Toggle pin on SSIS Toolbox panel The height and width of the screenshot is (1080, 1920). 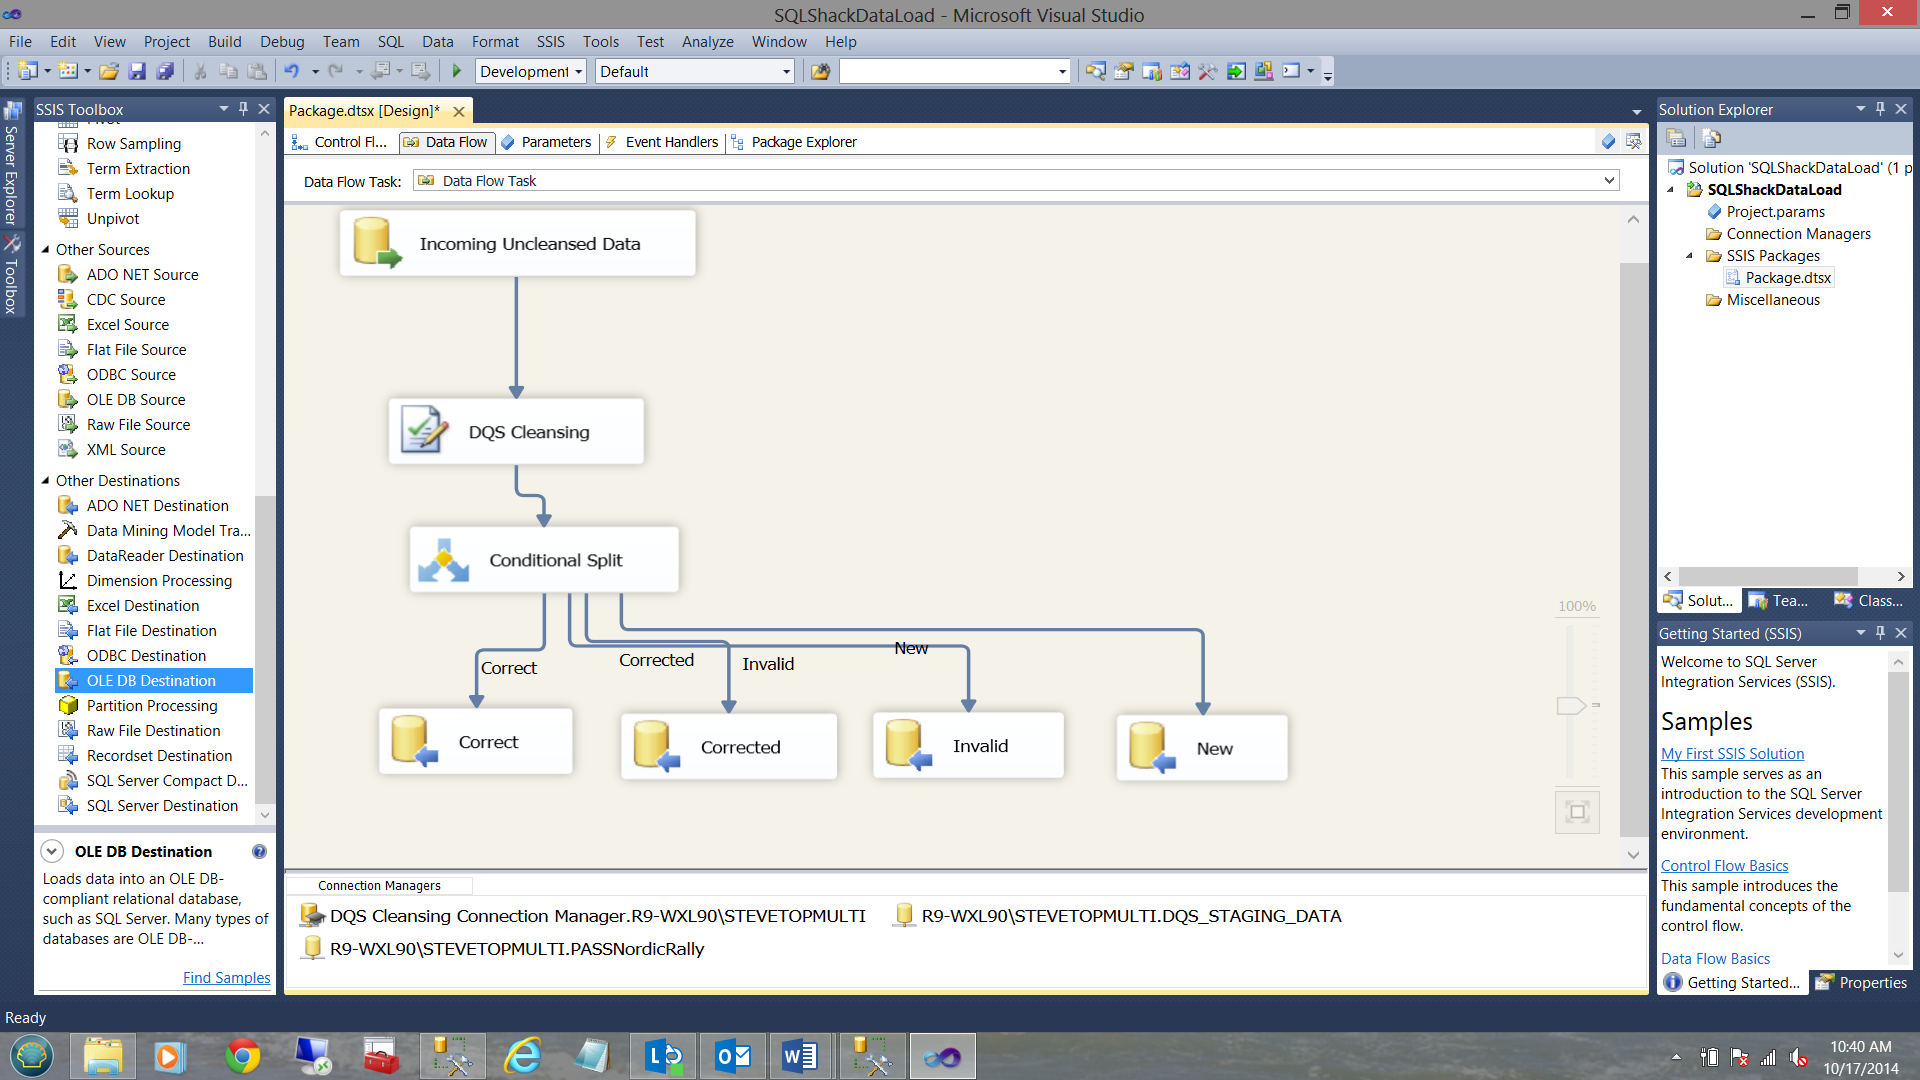click(x=243, y=109)
